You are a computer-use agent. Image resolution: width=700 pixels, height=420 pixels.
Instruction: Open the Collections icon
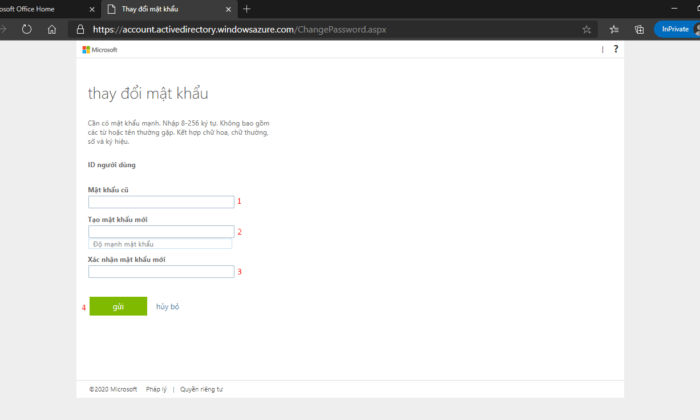pyautogui.click(x=639, y=29)
